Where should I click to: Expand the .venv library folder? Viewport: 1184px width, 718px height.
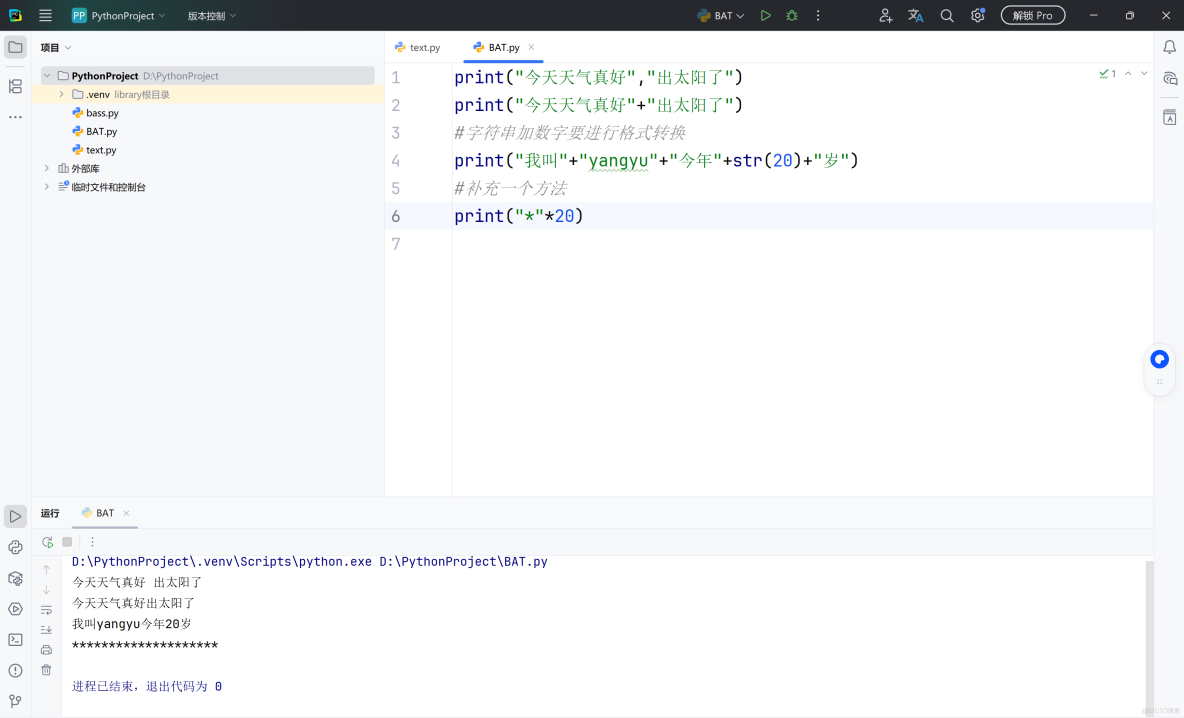coord(60,93)
